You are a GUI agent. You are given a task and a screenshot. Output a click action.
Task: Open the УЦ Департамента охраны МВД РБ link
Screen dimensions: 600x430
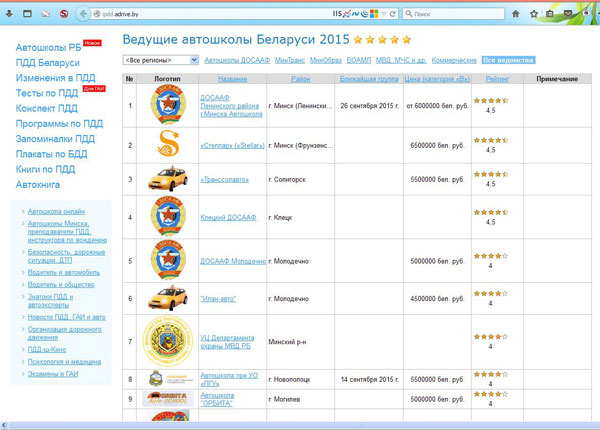point(227,342)
